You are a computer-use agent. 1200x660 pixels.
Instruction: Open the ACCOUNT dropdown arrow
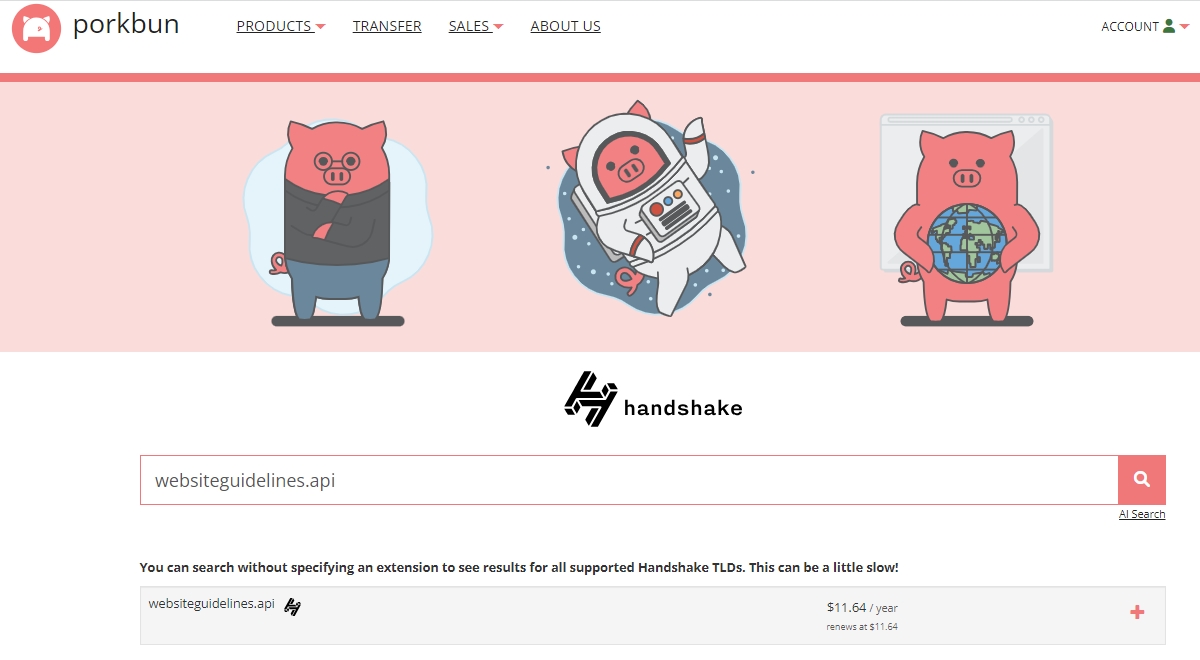(1184, 27)
